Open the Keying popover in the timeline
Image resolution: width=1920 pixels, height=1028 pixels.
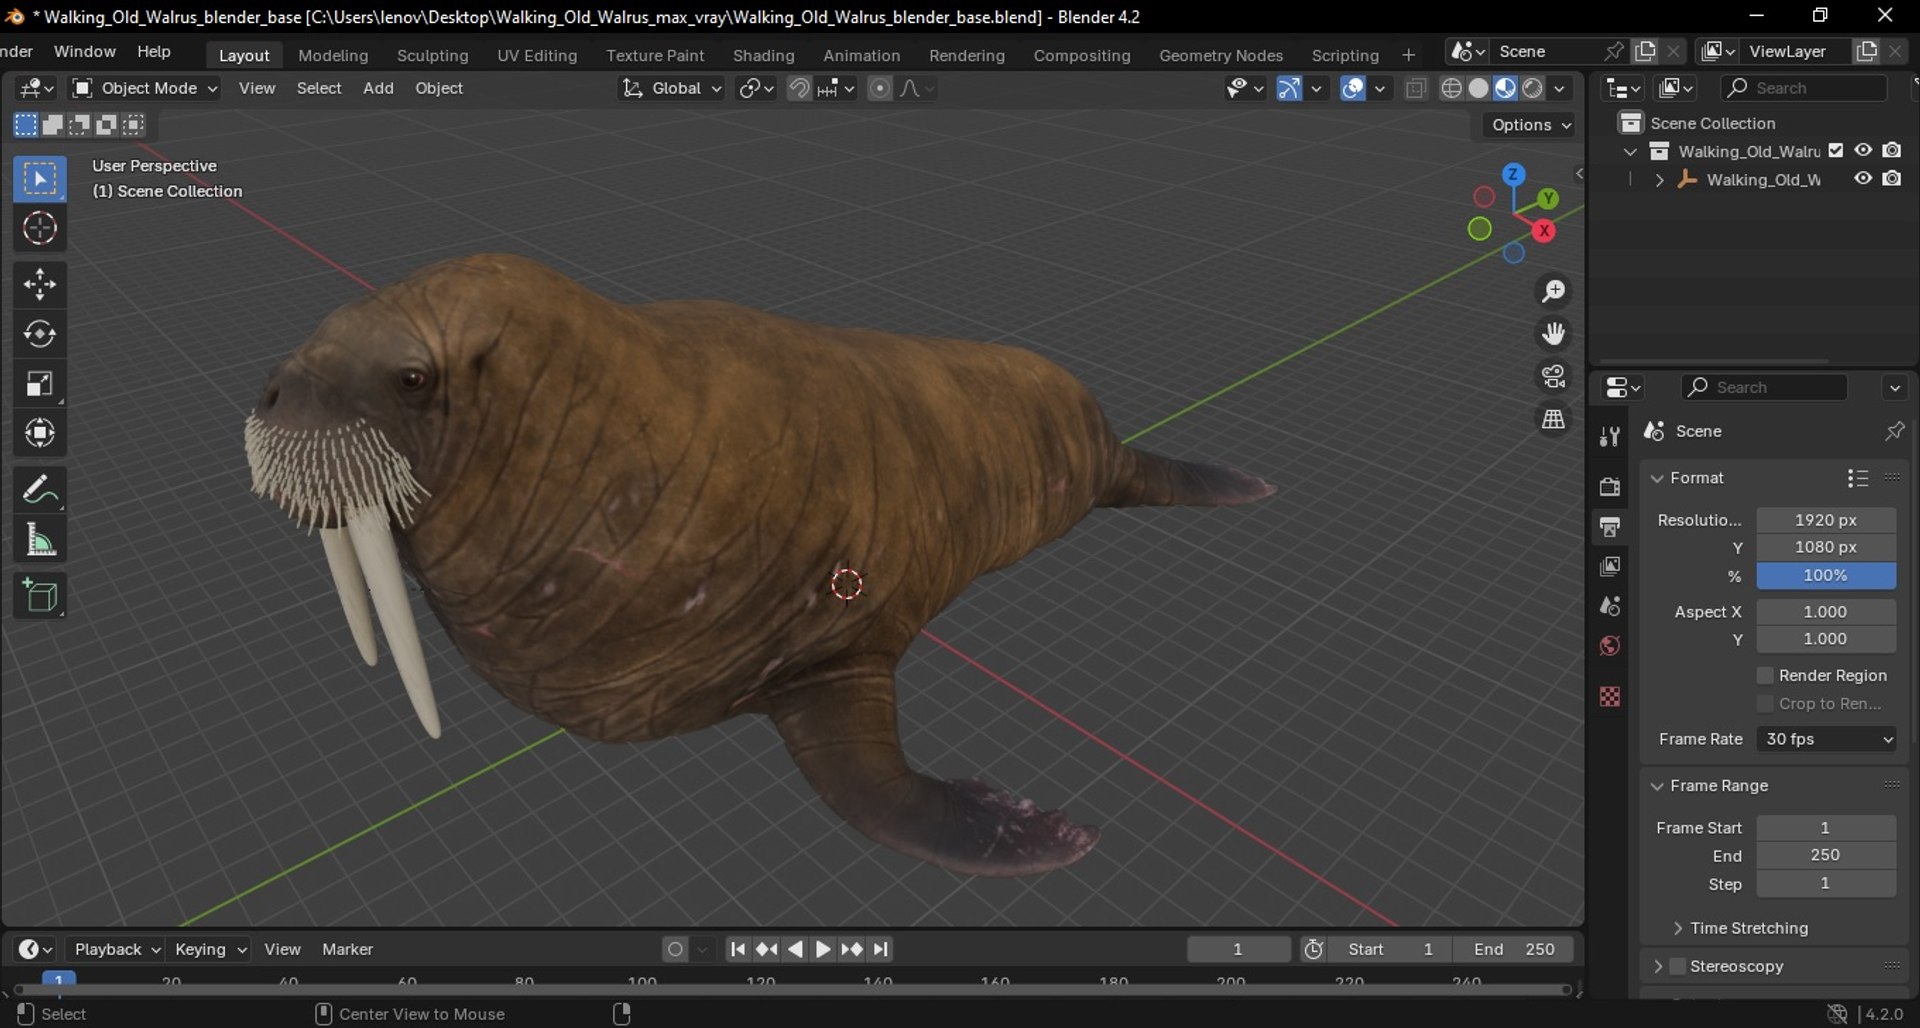point(210,949)
